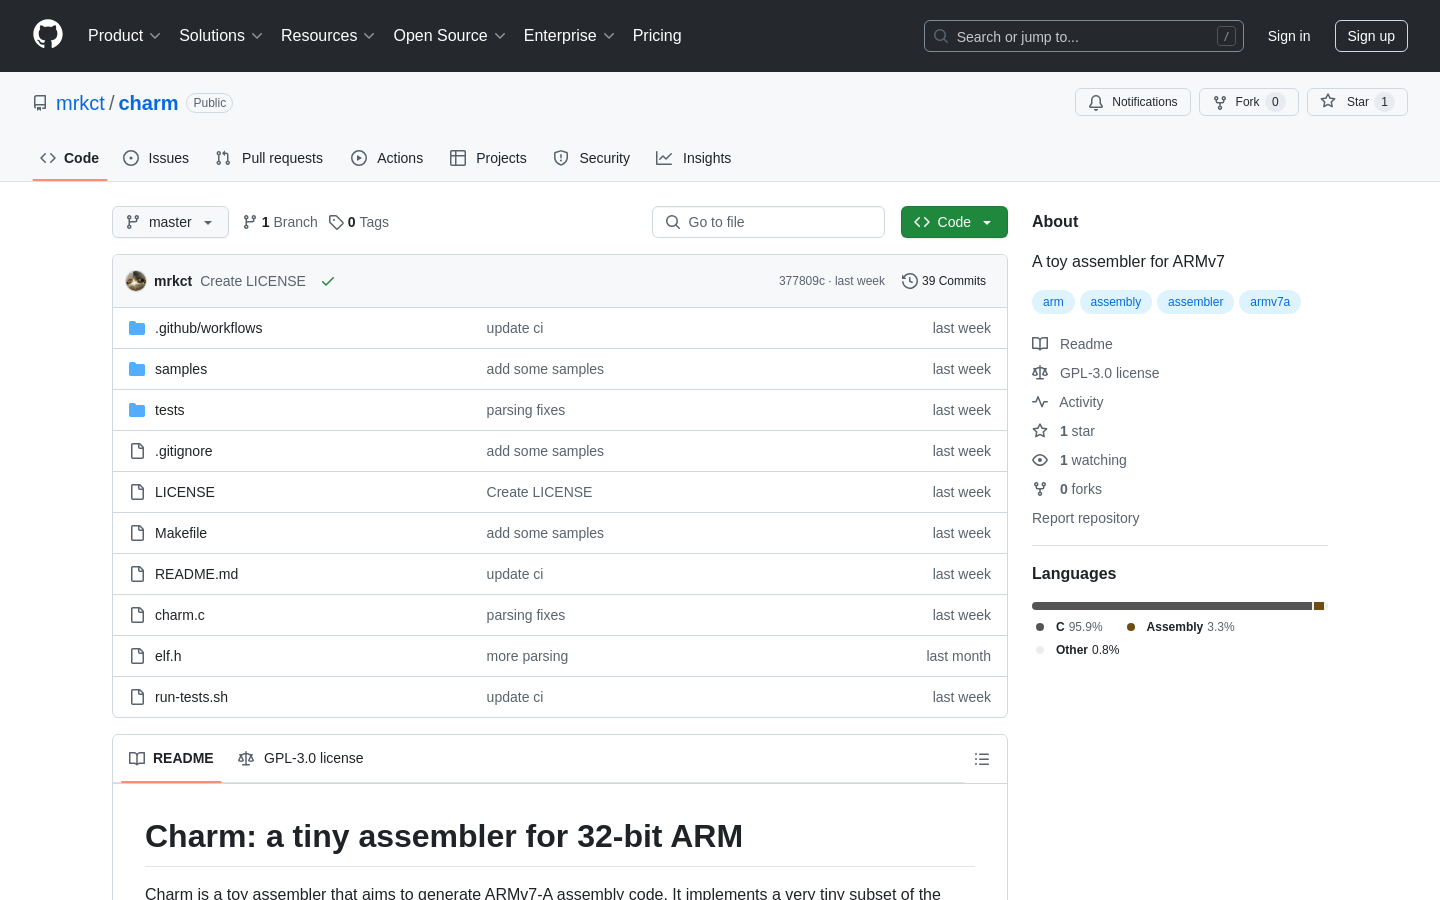Click the assembler topic tag
The width and height of the screenshot is (1440, 900).
[1195, 302]
